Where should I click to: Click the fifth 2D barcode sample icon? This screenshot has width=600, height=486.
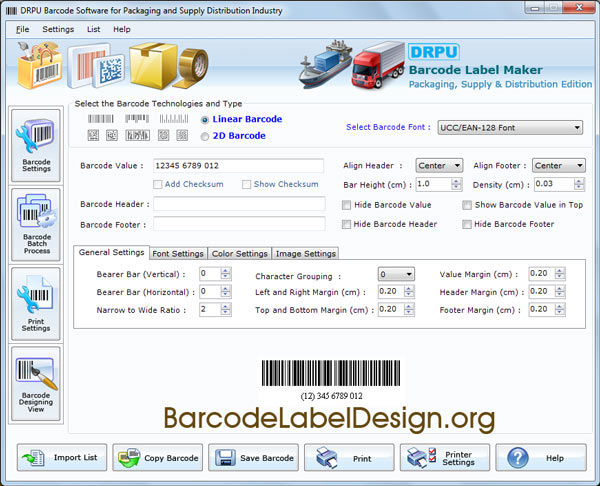pyautogui.click(x=182, y=135)
